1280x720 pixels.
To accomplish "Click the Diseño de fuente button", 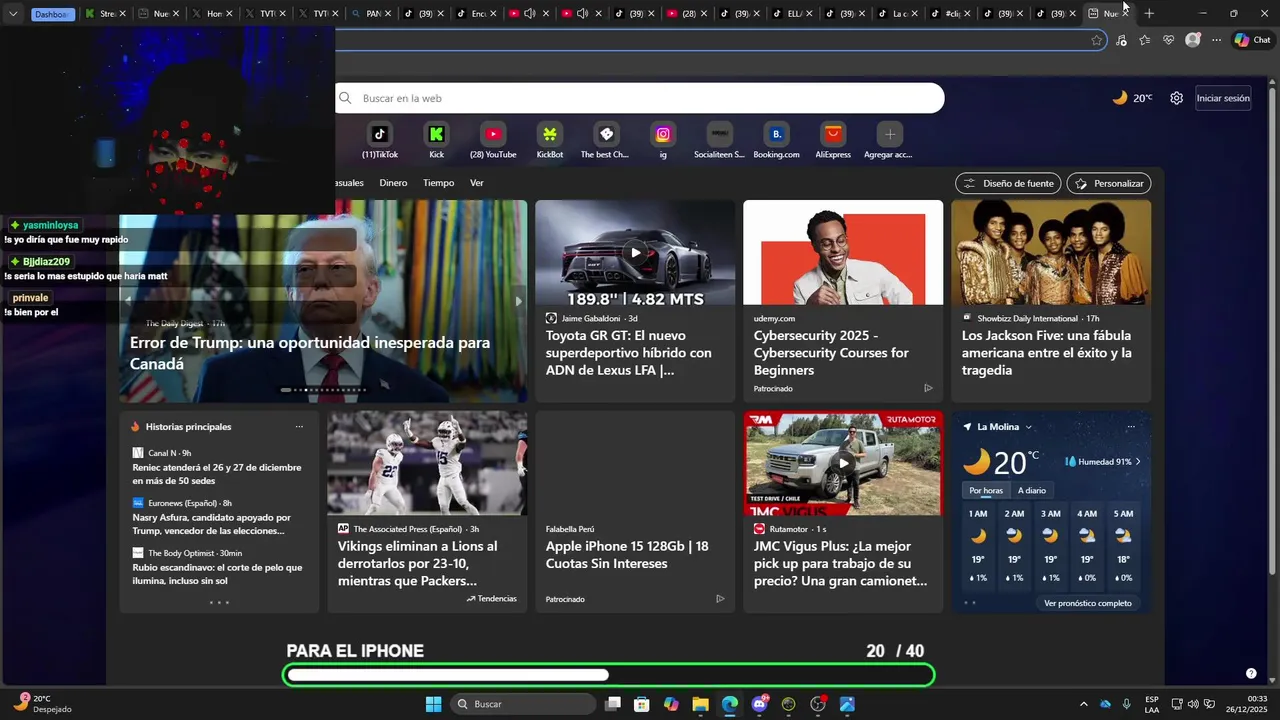I will click(1008, 184).
